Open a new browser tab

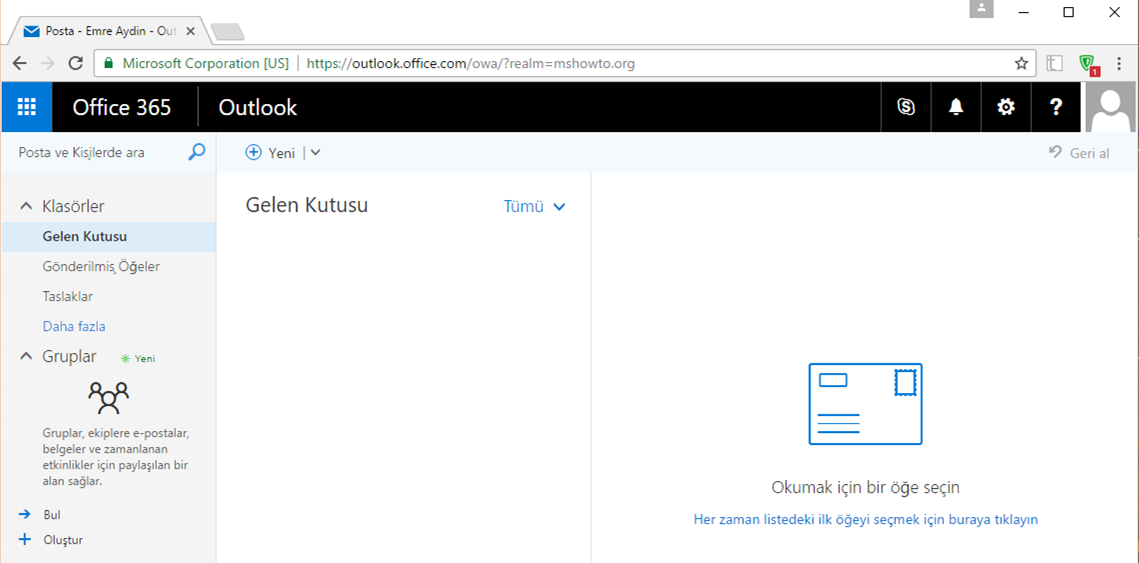click(x=227, y=31)
